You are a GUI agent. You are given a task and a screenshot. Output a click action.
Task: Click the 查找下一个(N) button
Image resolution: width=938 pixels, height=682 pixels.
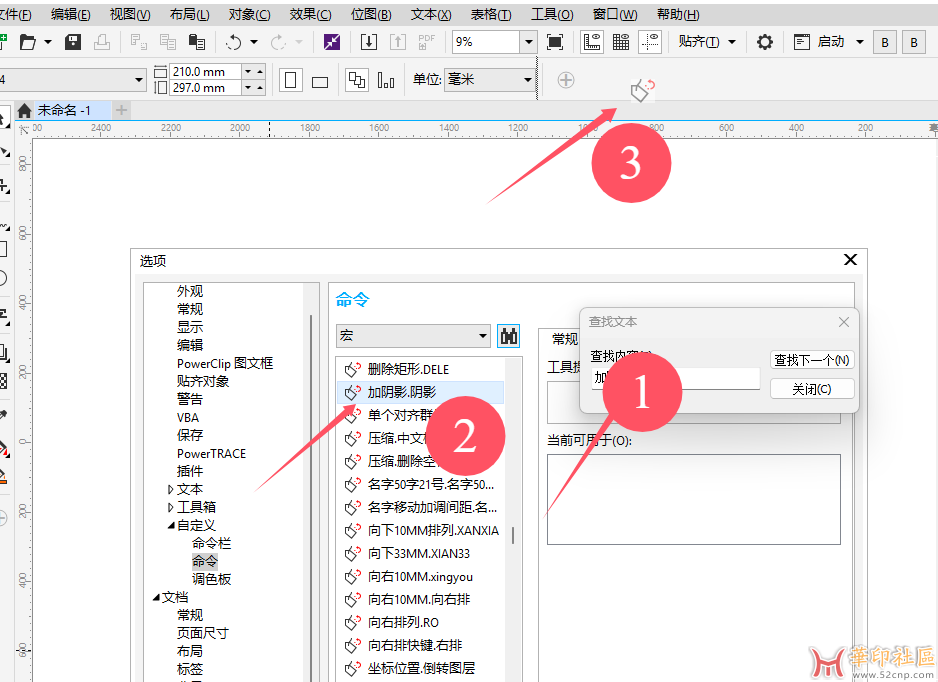(812, 360)
